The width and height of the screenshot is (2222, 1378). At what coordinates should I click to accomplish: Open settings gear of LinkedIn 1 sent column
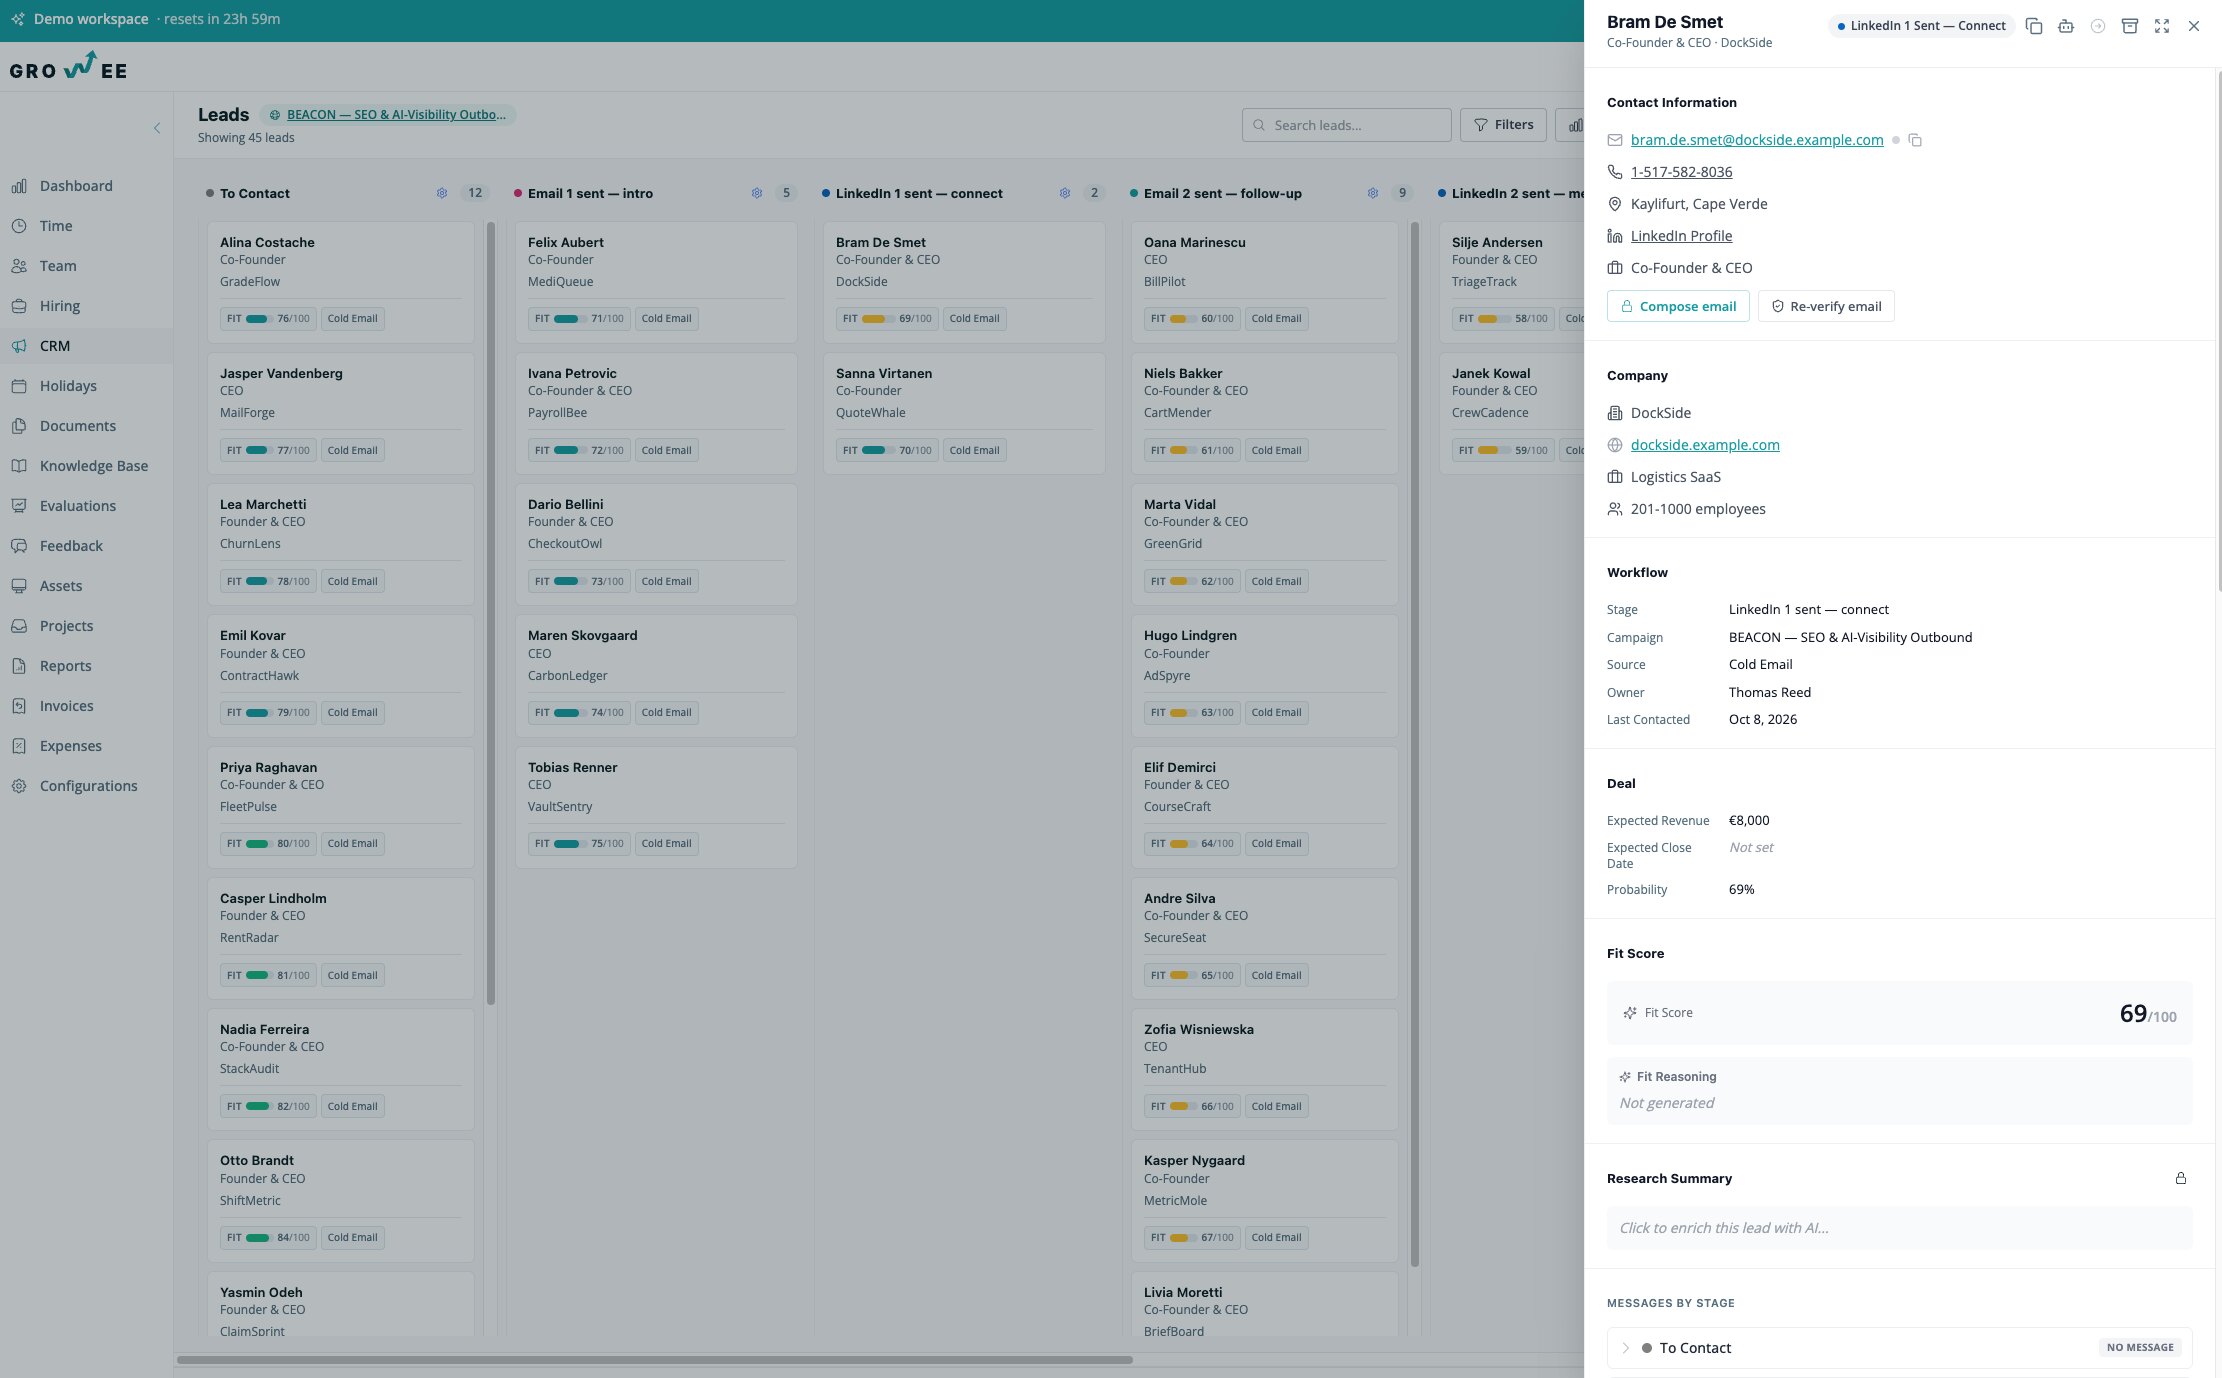pos(1064,193)
